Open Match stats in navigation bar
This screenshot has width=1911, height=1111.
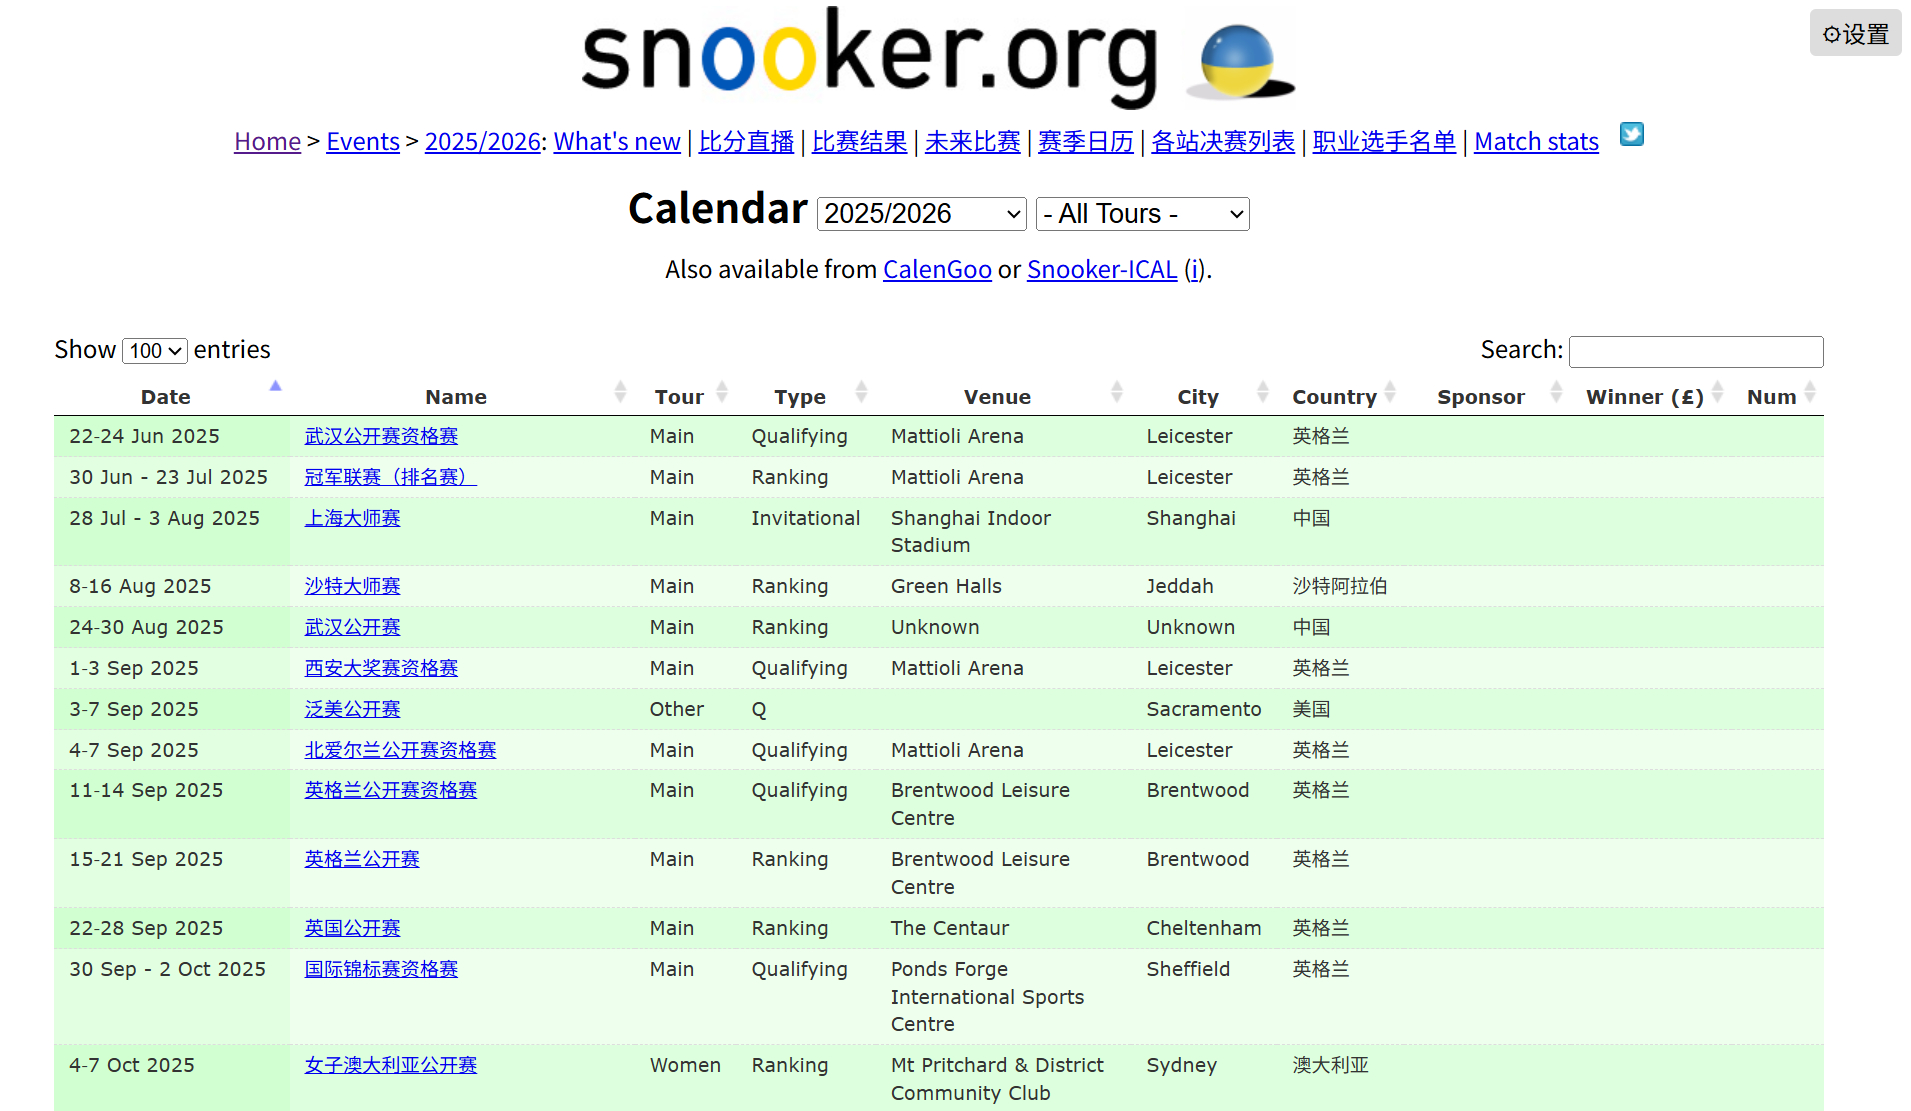point(1536,142)
